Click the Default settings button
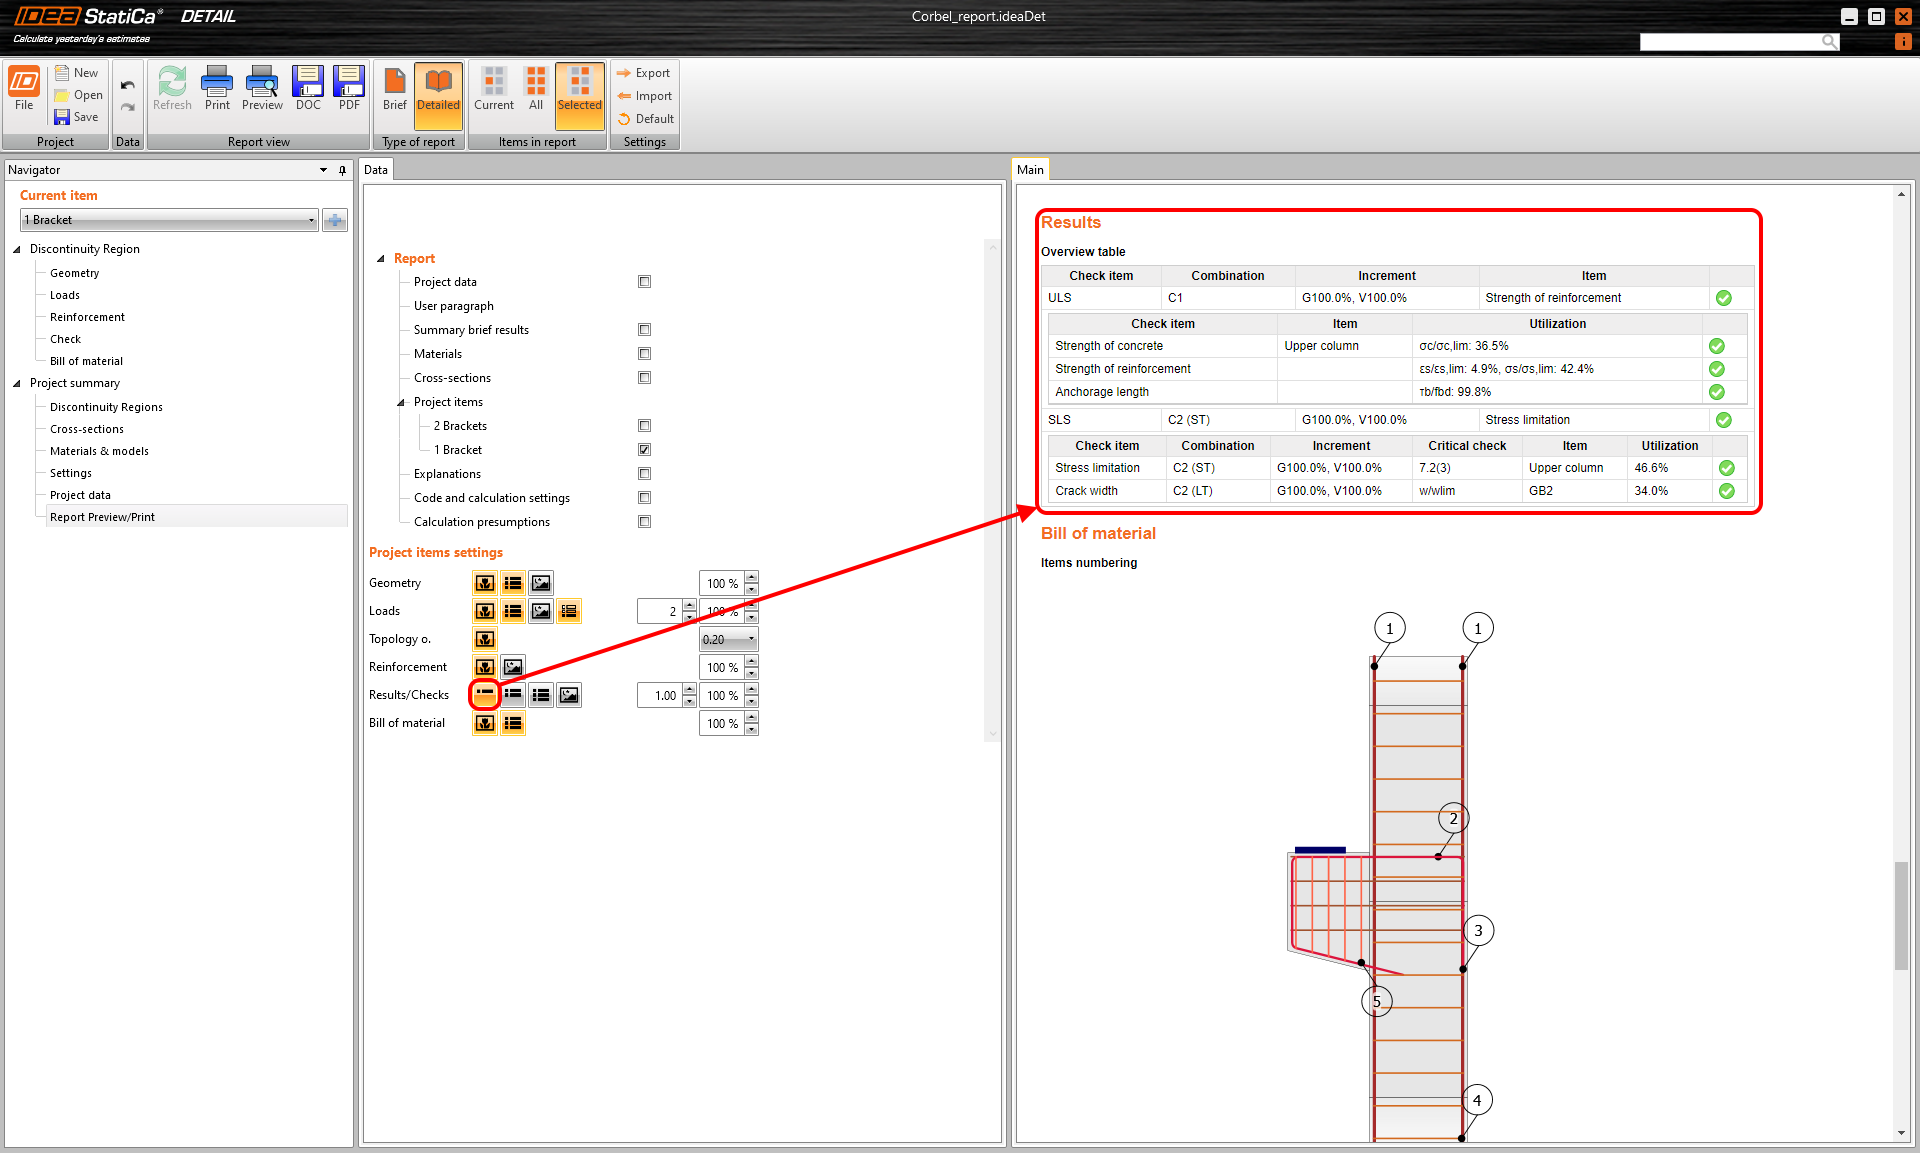Viewport: 1920px width, 1153px height. coord(645,119)
